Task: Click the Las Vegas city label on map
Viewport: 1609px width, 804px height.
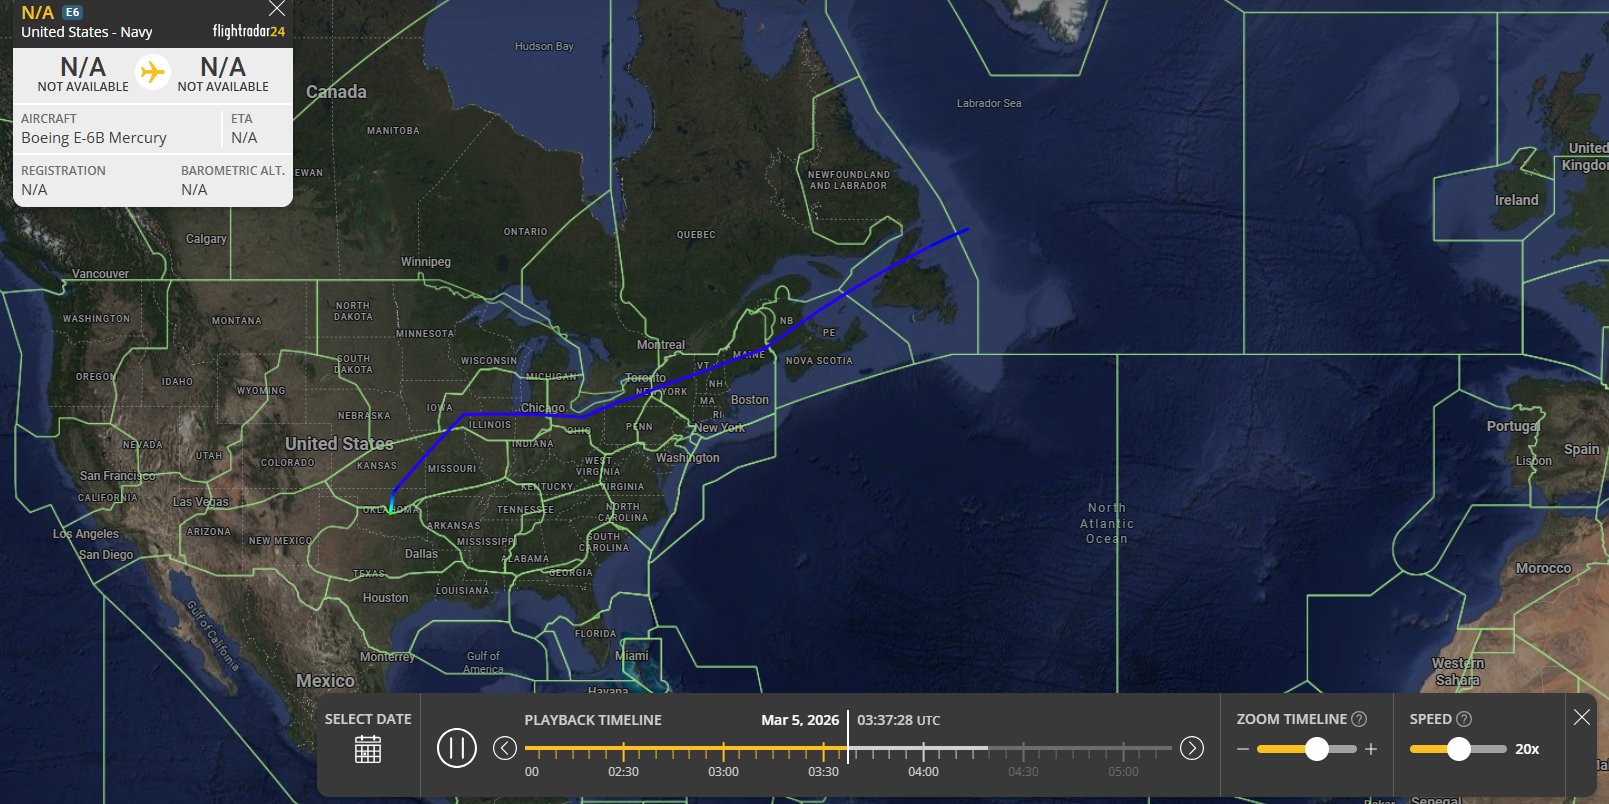Action: pos(201,502)
